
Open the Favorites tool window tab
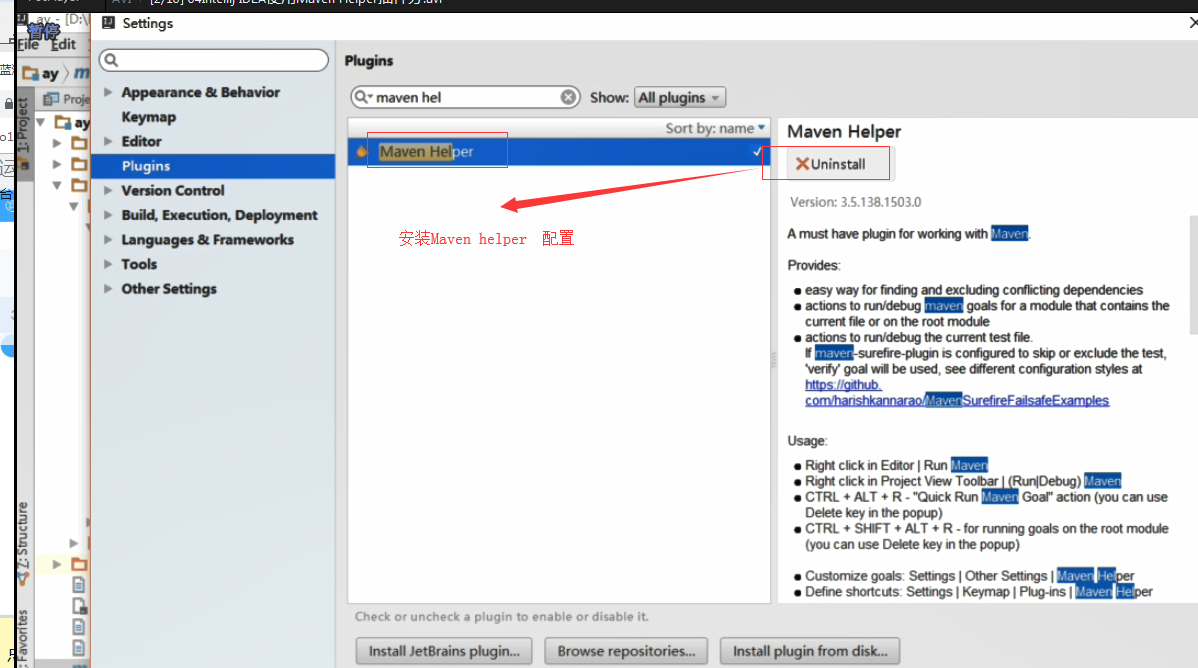[x=23, y=637]
